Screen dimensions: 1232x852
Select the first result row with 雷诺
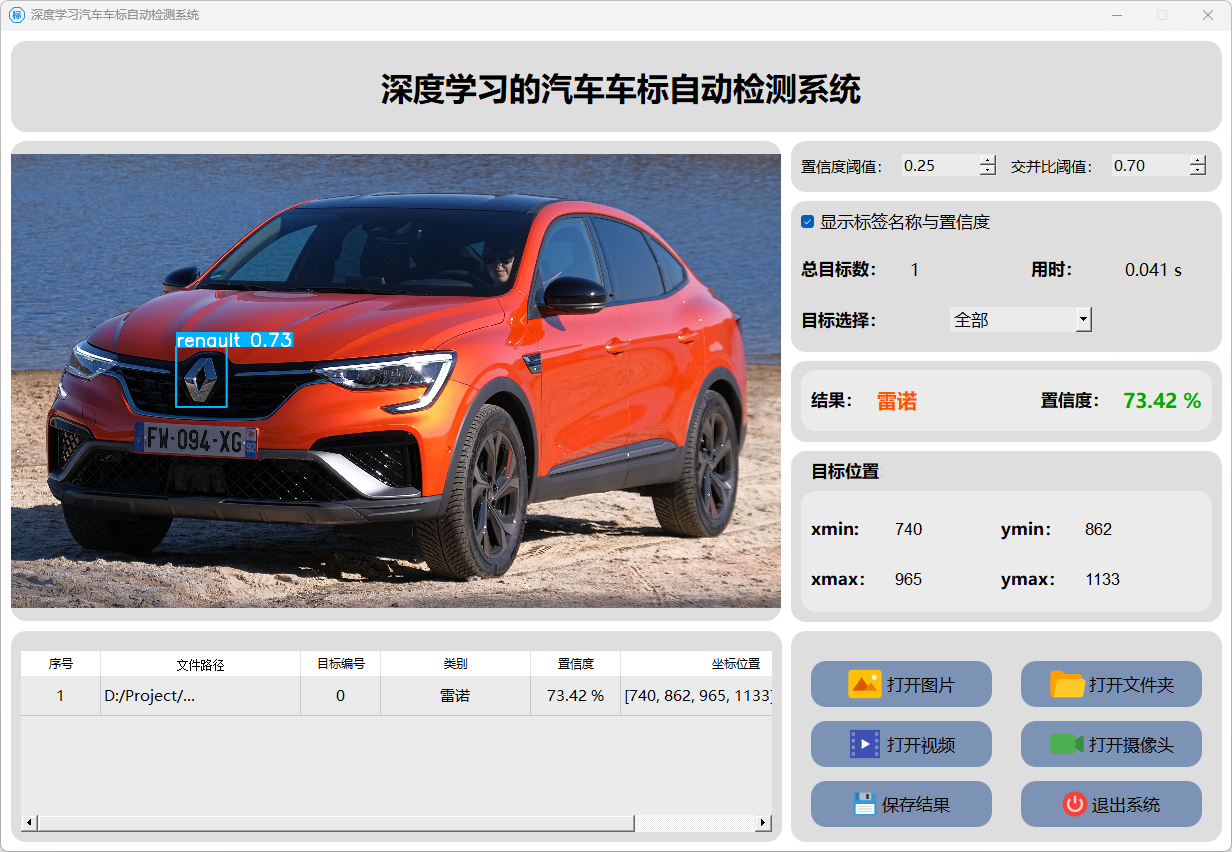pyautogui.click(x=455, y=696)
